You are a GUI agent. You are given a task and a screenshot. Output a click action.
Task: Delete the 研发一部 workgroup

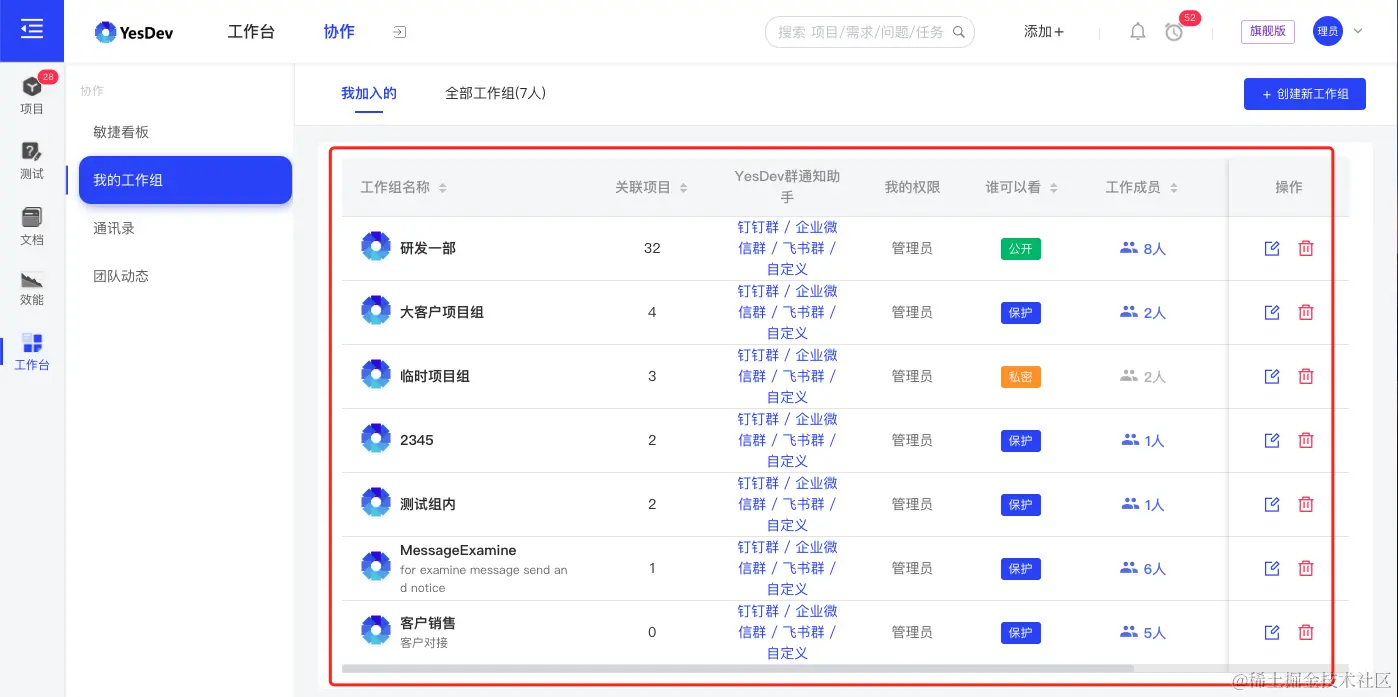click(x=1306, y=248)
